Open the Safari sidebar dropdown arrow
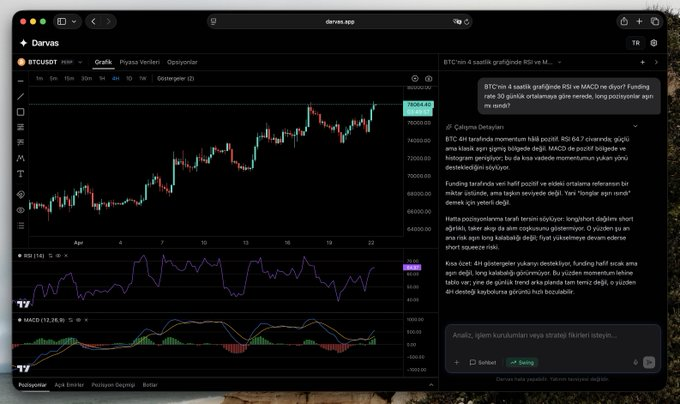The image size is (680, 404). pyautogui.click(x=74, y=21)
